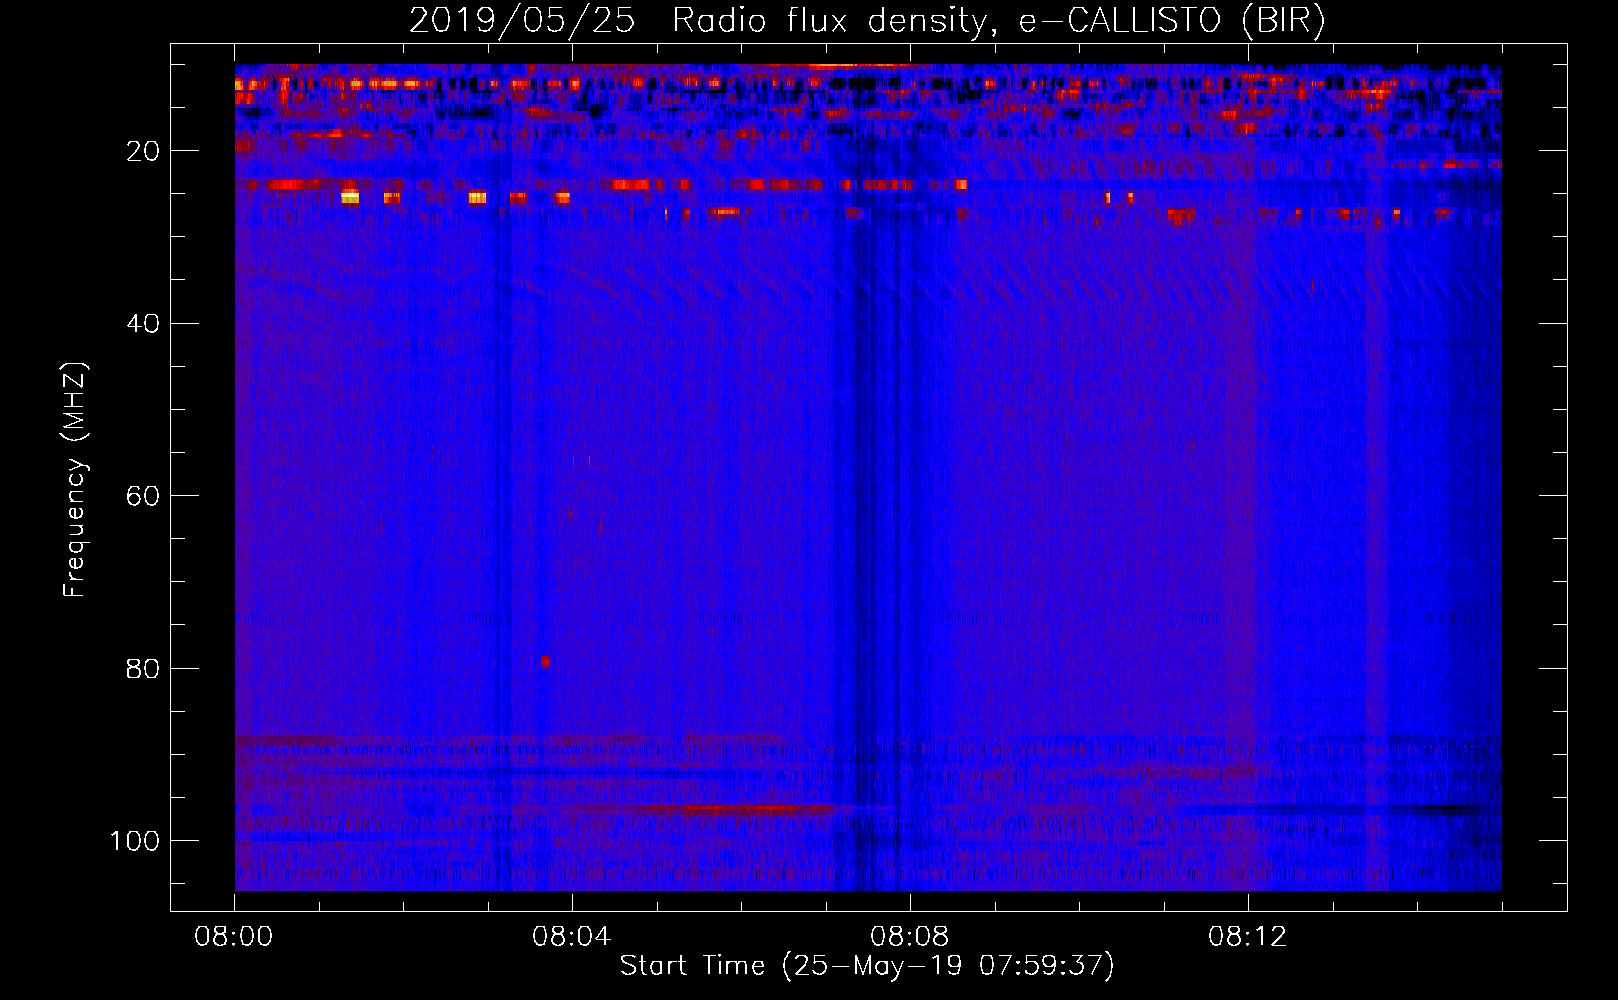
Task: Click the 08:04 time tick label
Action: pyautogui.click(x=571, y=937)
